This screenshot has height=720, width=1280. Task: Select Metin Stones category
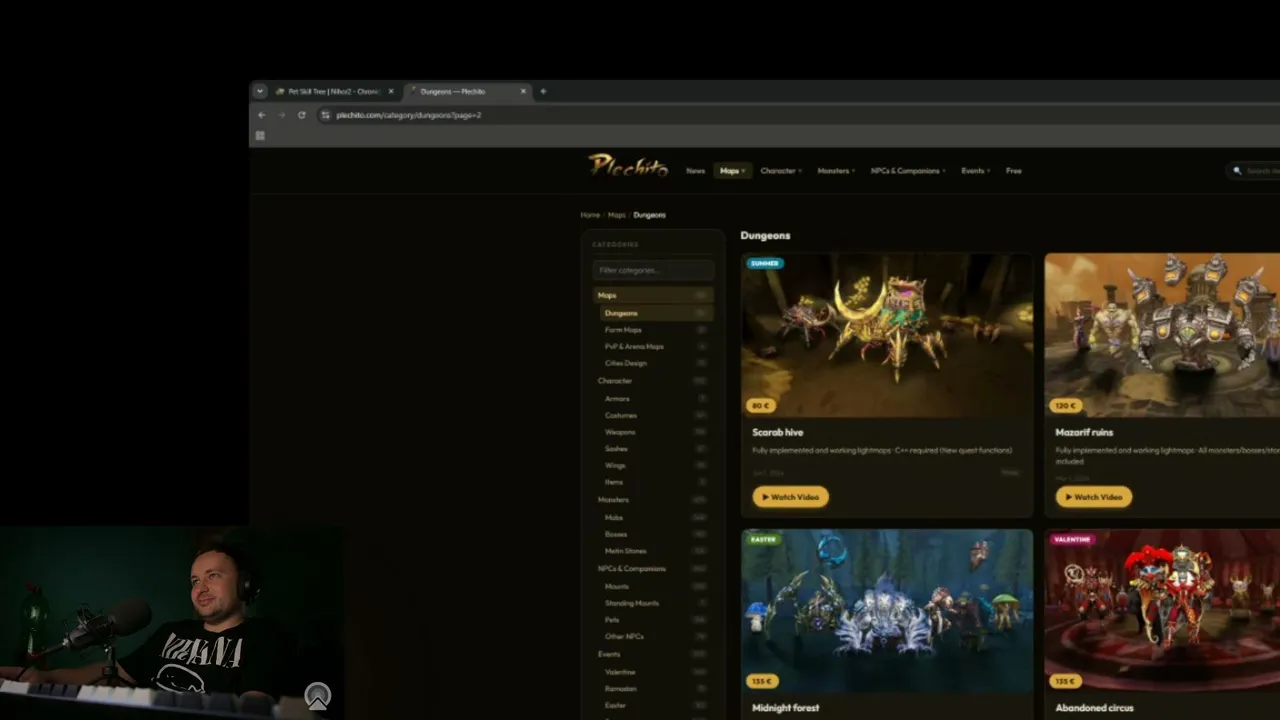(x=656, y=551)
